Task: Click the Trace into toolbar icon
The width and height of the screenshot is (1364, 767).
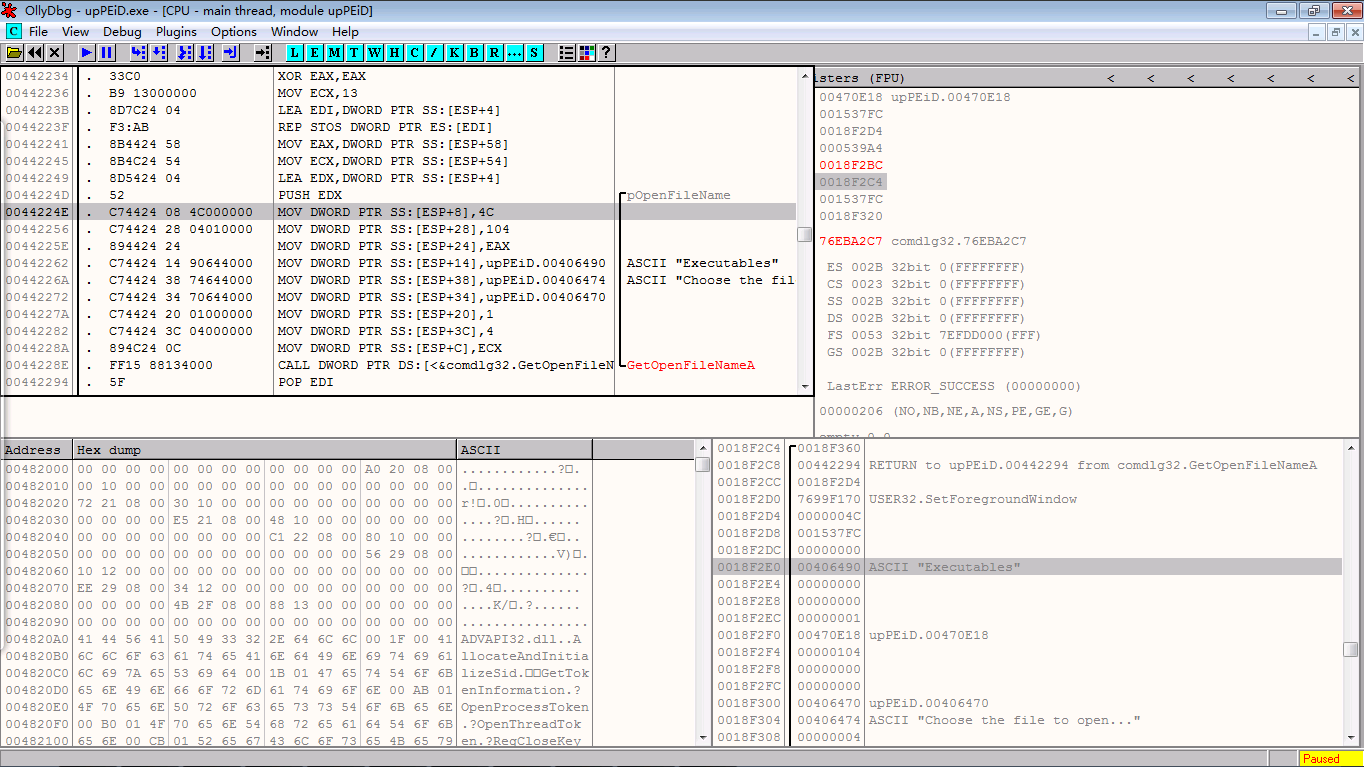Action: tap(185, 52)
